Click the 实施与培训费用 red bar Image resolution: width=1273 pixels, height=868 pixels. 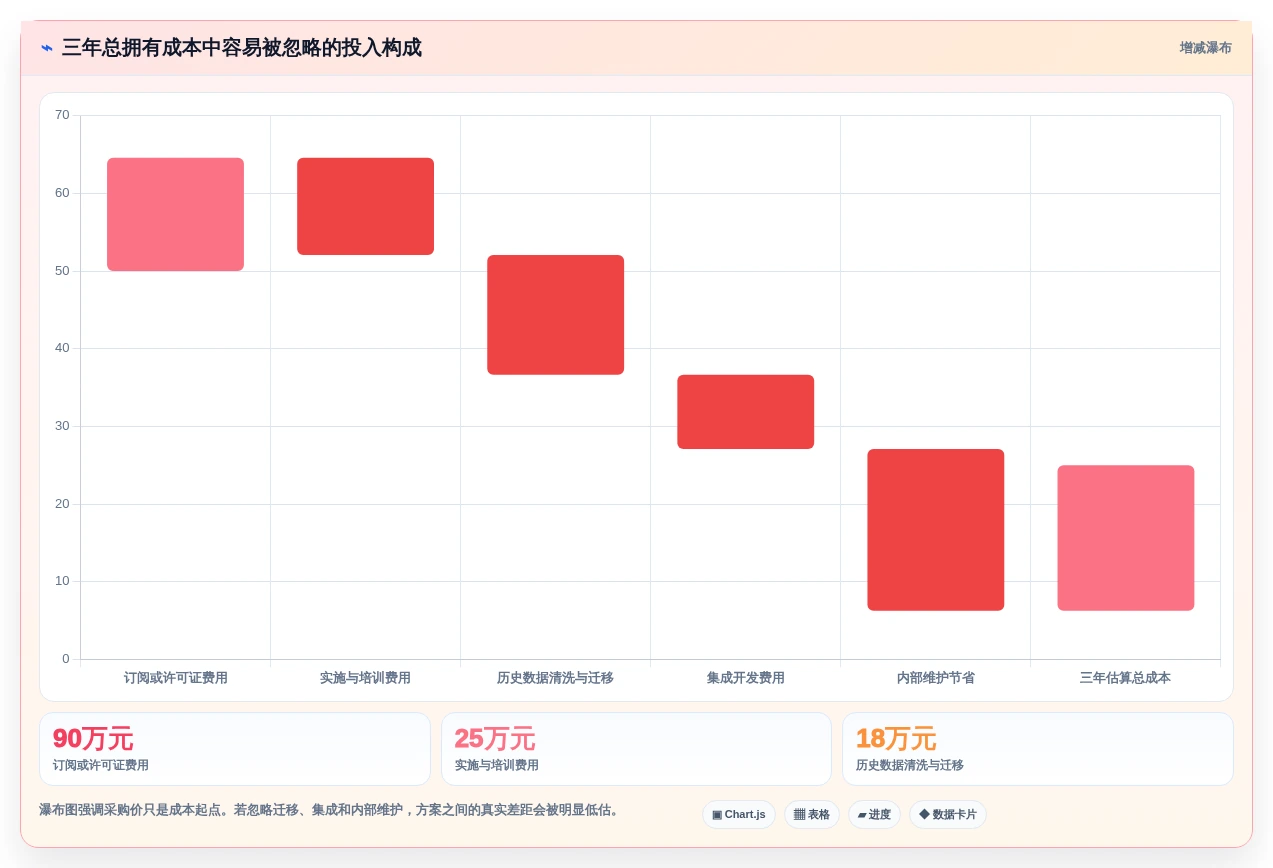[366, 206]
